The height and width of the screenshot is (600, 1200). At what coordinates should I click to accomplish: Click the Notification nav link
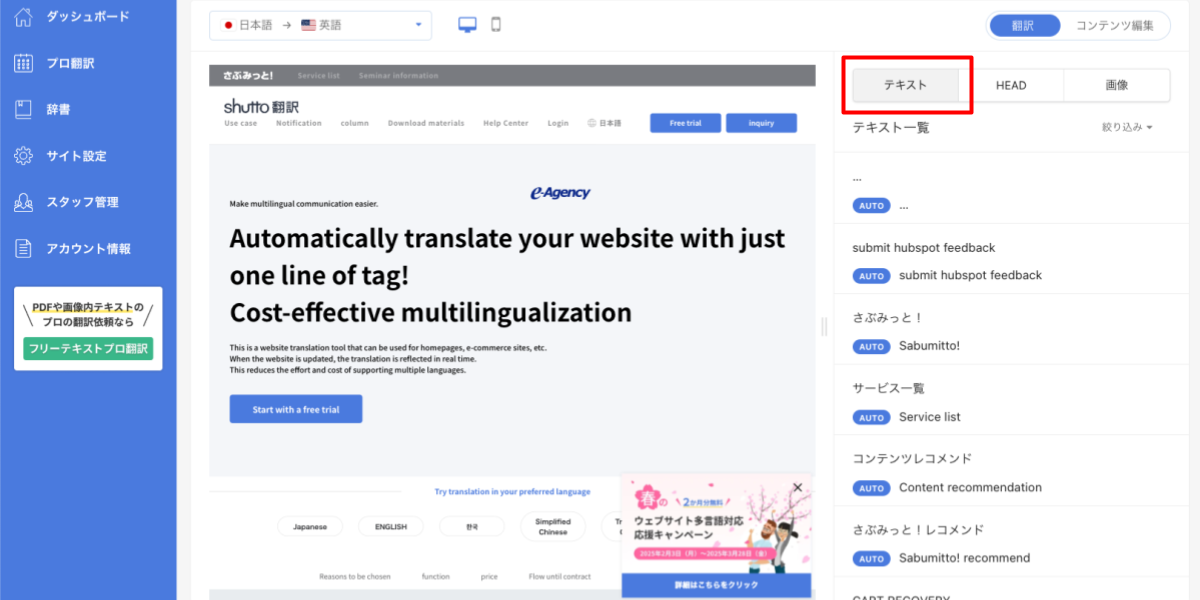tap(299, 123)
